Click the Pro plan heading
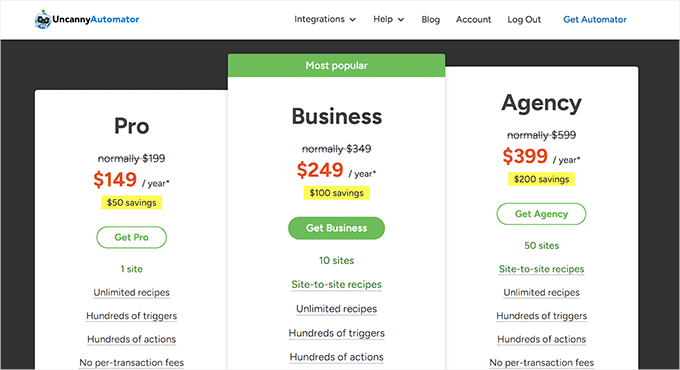This screenshot has width=680, height=370. (x=131, y=126)
